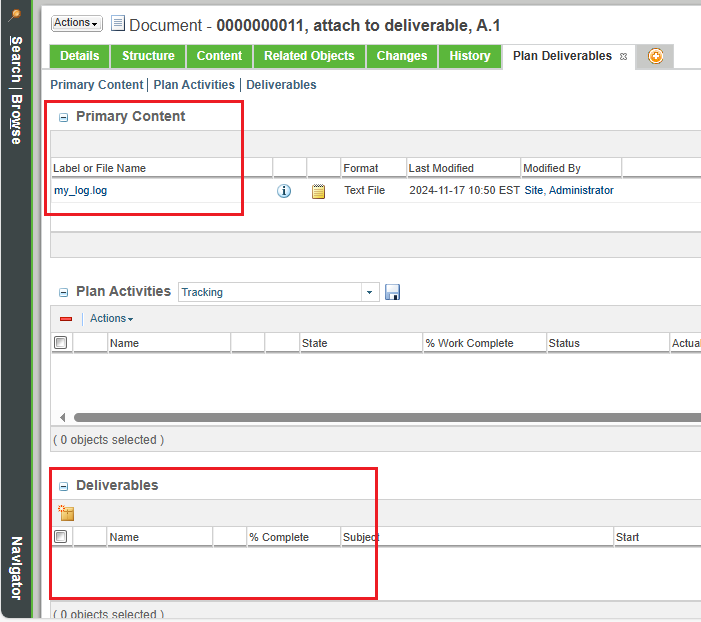
Task: Click the Text File format cell
Action: click(x=364, y=190)
